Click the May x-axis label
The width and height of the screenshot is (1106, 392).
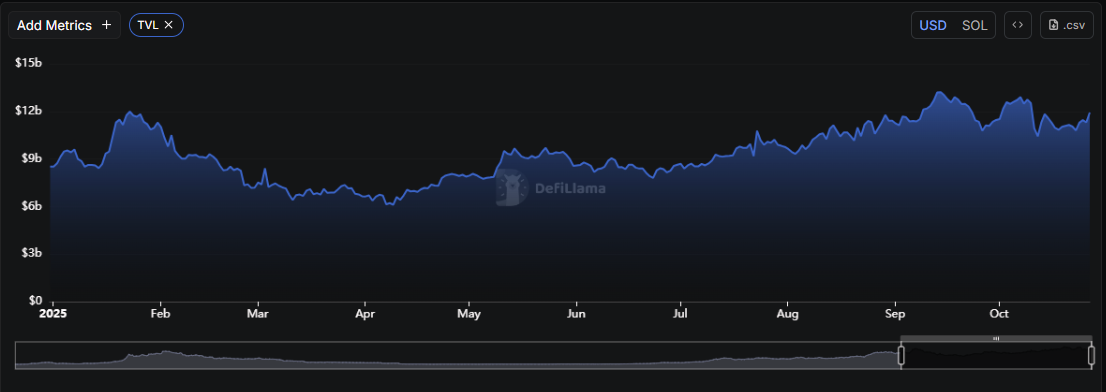[469, 314]
